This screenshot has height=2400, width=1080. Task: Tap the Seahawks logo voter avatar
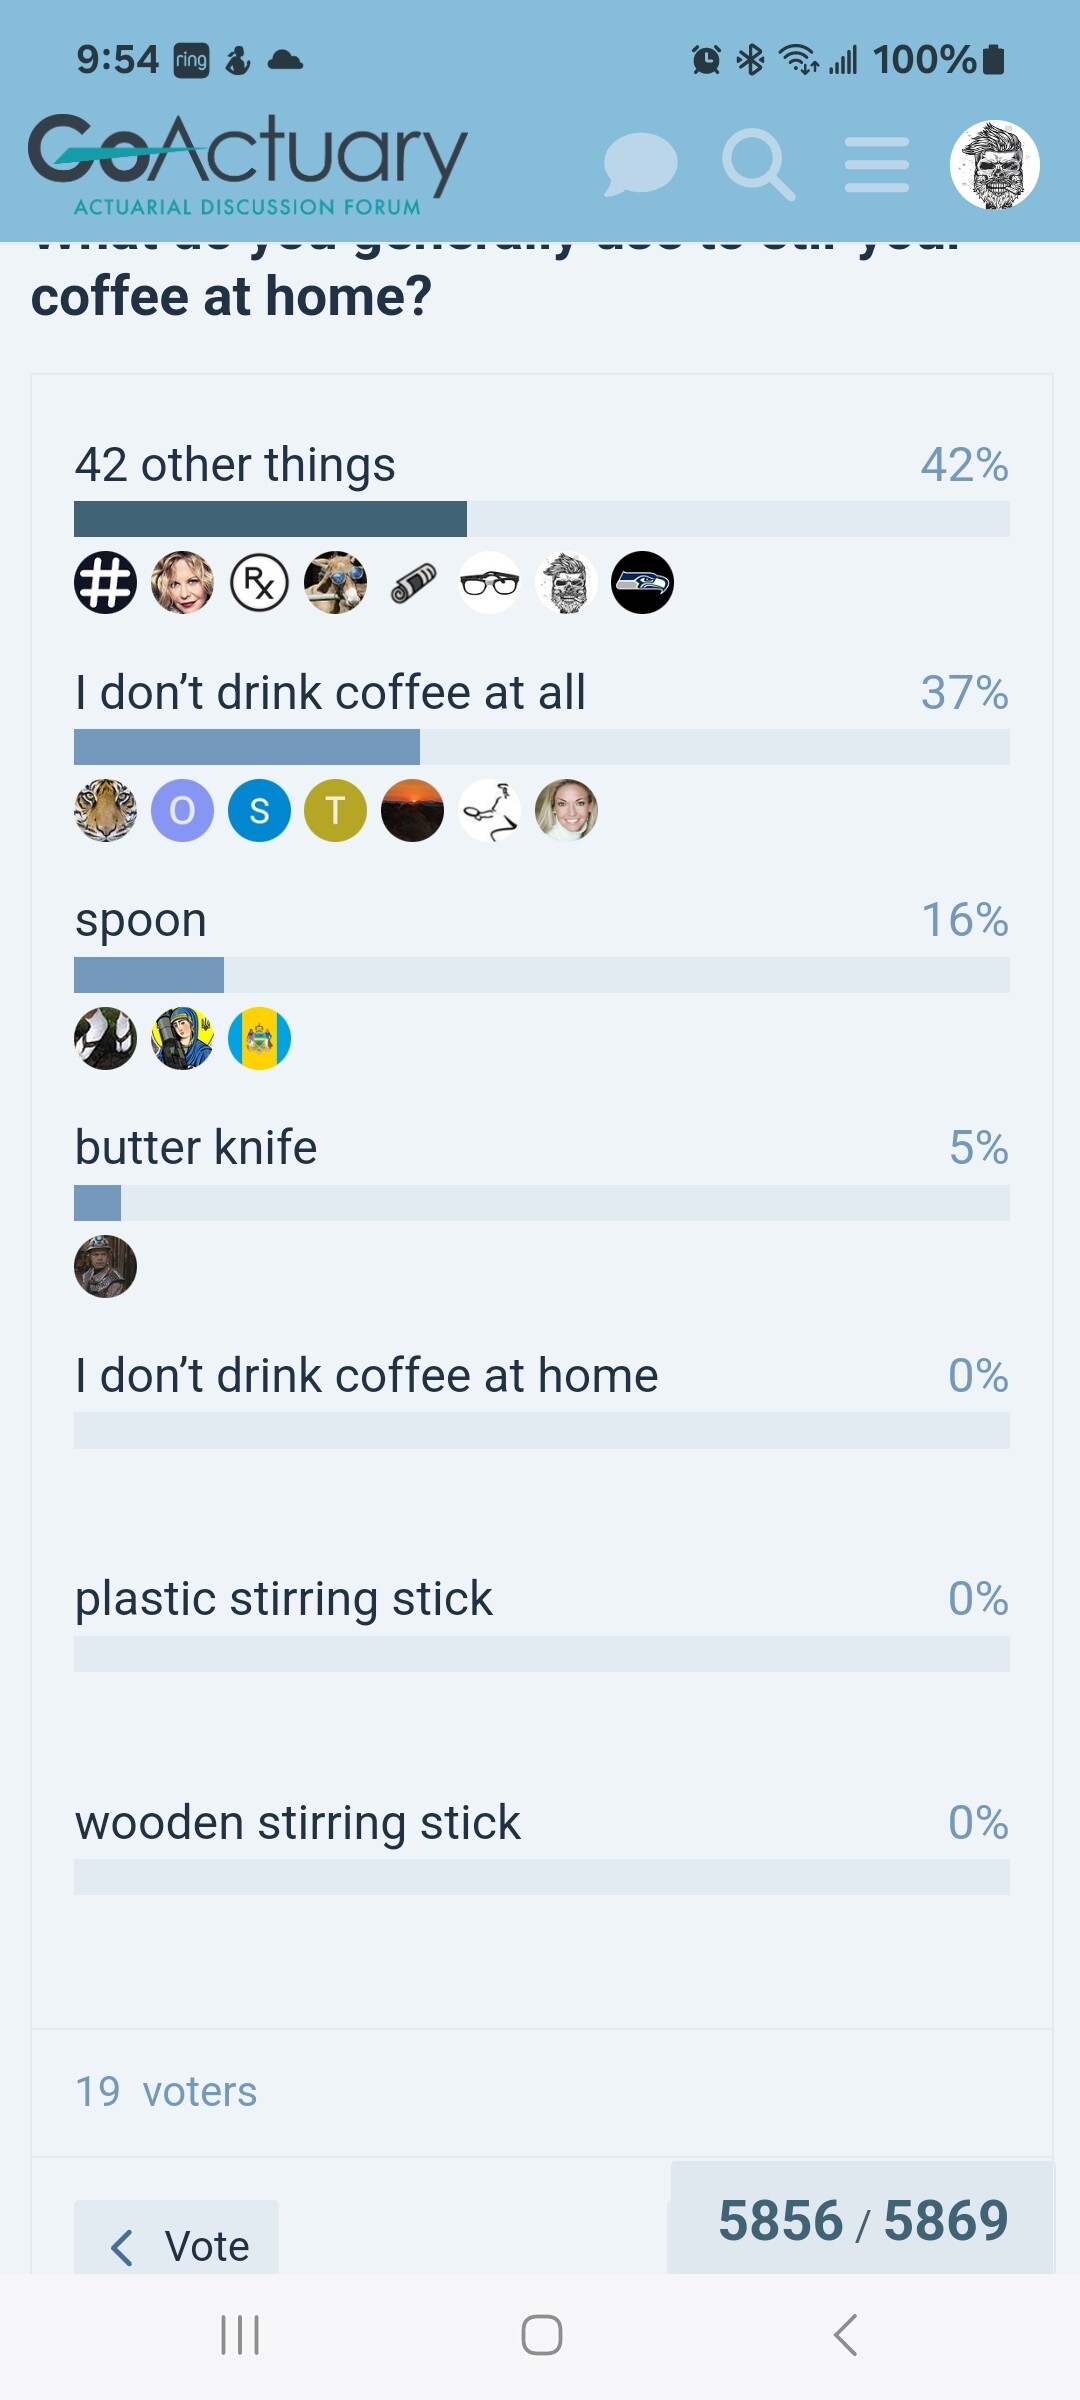pos(642,582)
